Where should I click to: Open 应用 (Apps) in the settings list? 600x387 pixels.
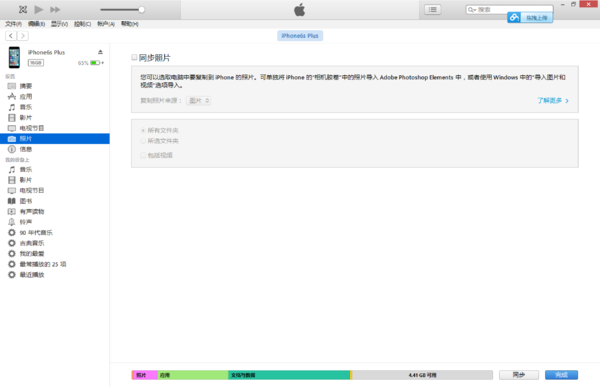tap(55, 96)
